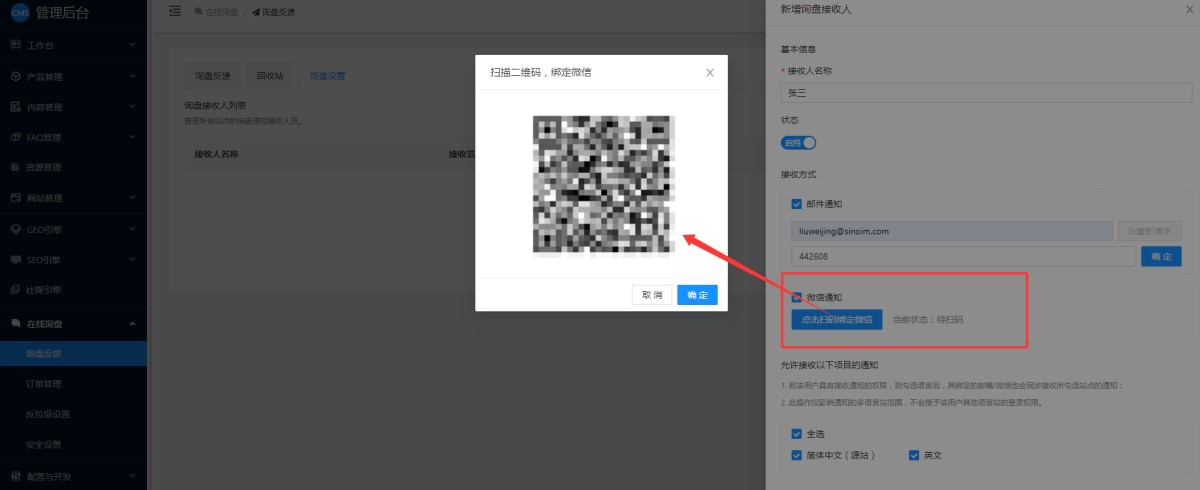The image size is (1200, 490).
Task: Expand the GEO引擎 menu chevron
Action: coord(133,229)
